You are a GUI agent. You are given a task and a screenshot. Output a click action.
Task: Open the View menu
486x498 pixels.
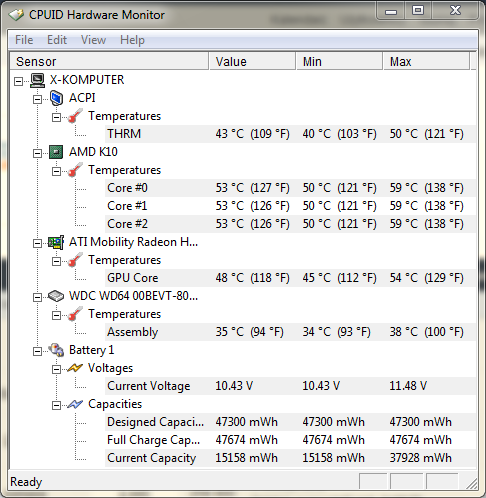pos(93,40)
